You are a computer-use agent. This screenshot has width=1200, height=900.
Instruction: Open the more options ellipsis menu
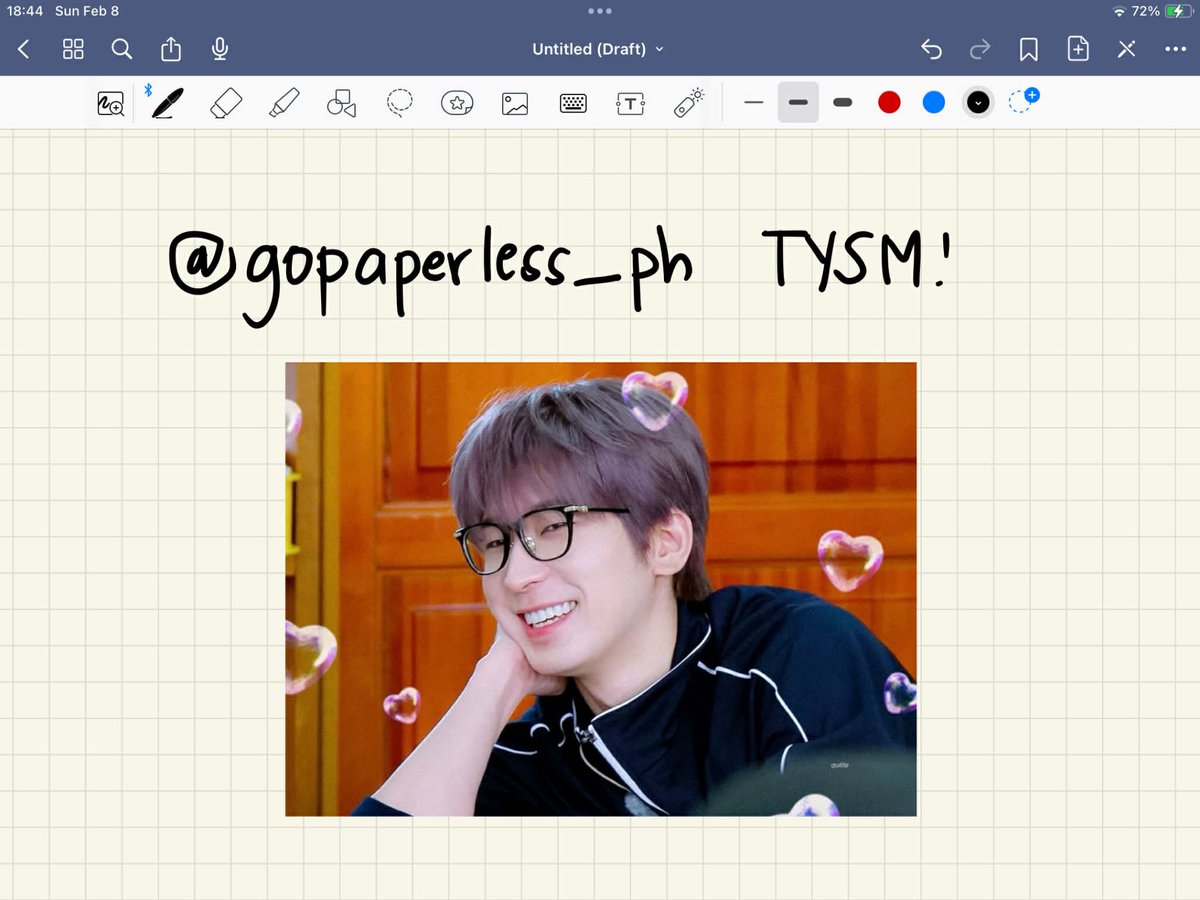(x=1175, y=49)
